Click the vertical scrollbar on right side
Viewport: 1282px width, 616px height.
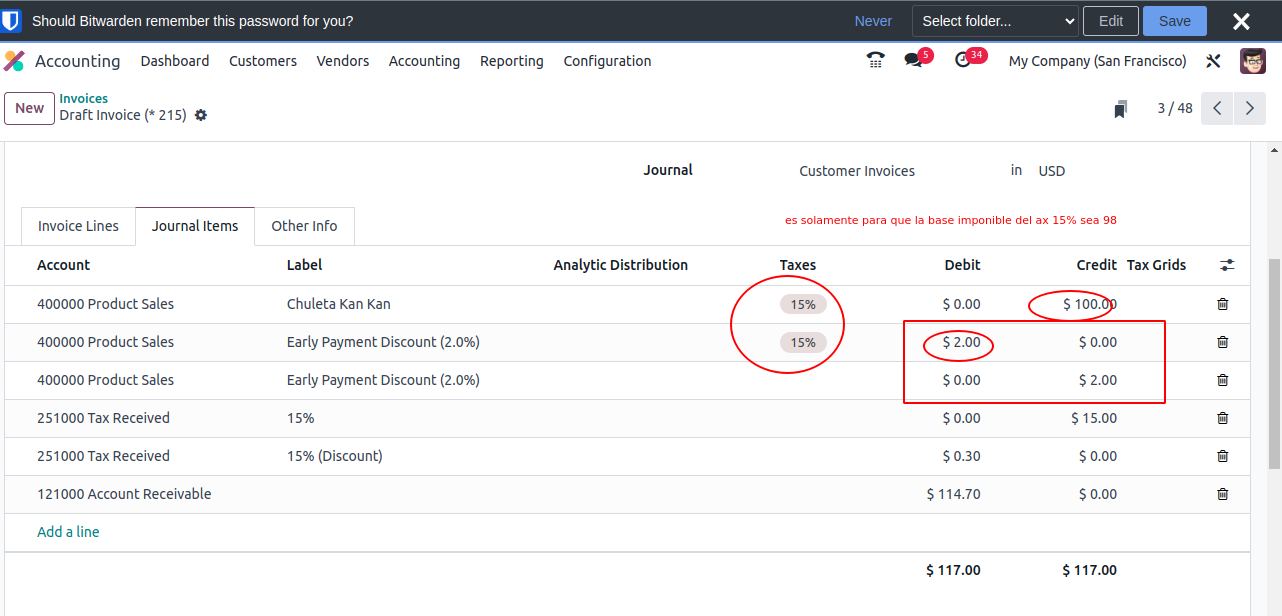[x=1273, y=360]
